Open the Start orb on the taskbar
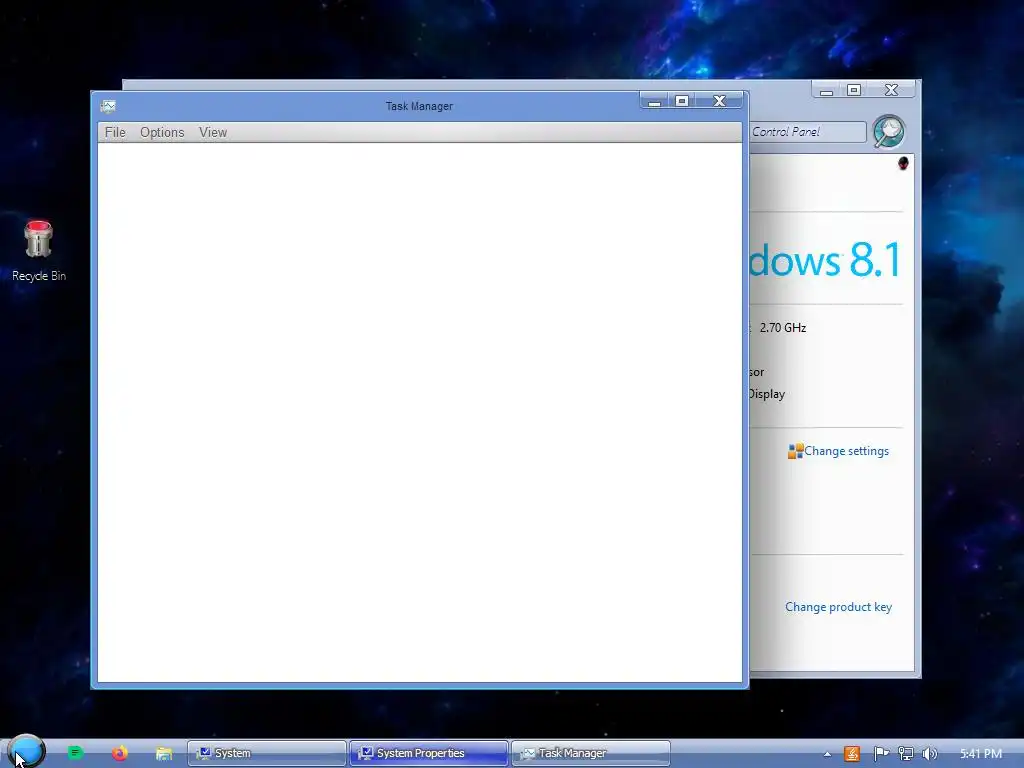The height and width of the screenshot is (768, 1024). [x=26, y=752]
